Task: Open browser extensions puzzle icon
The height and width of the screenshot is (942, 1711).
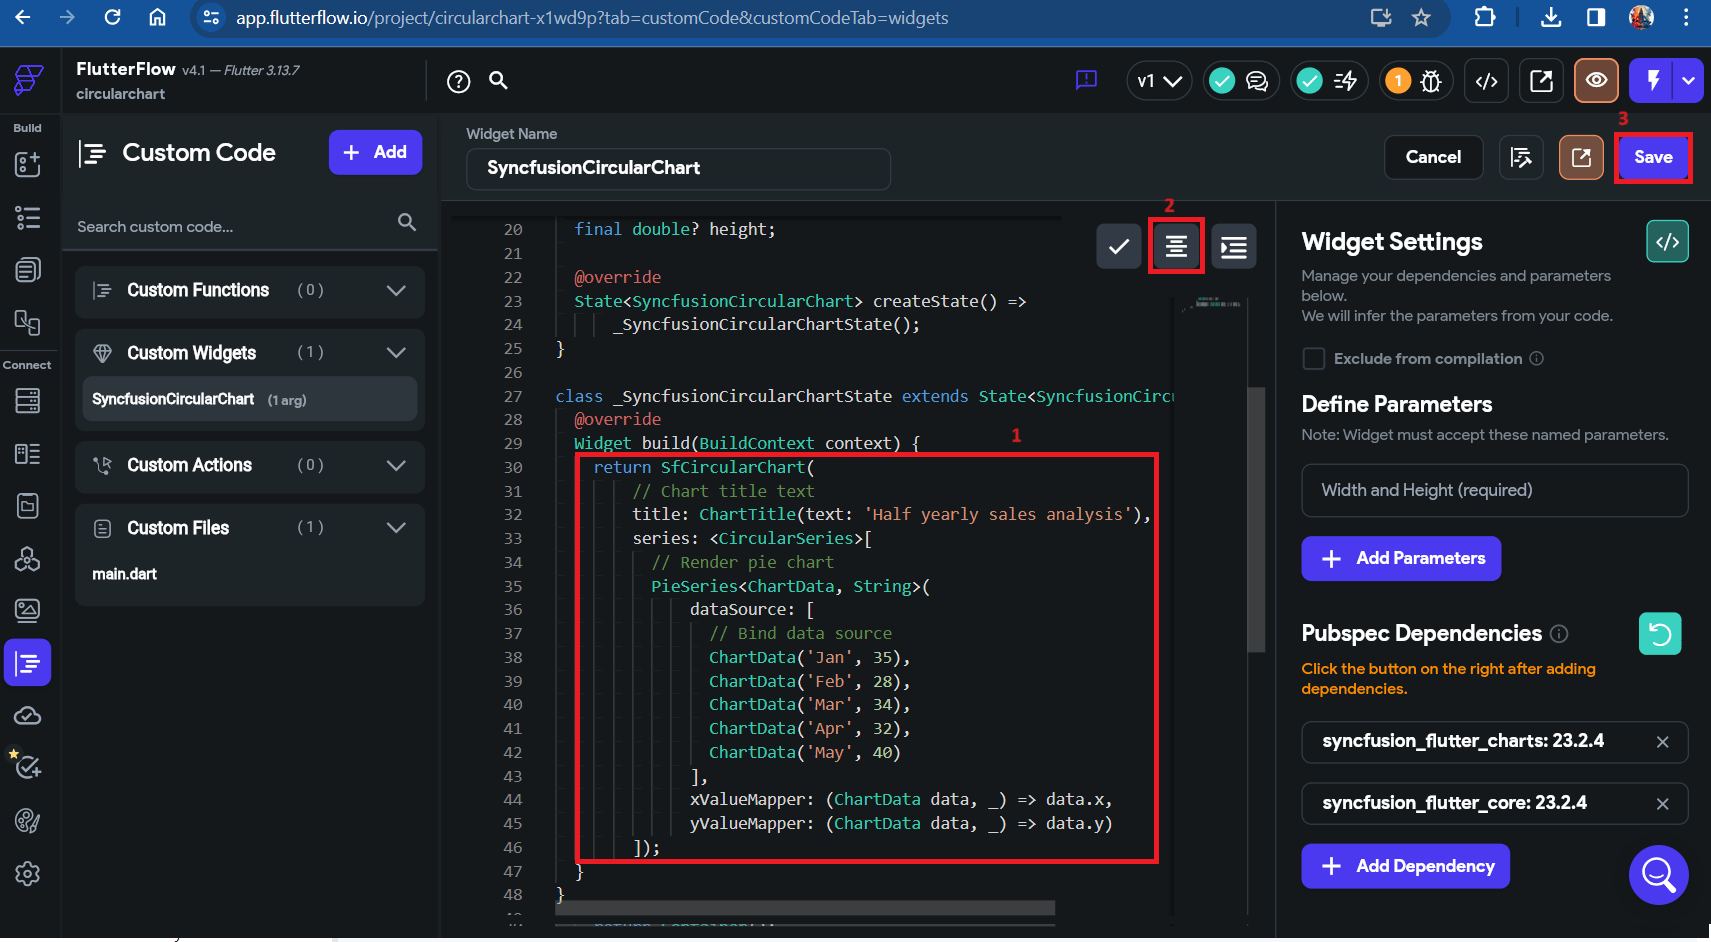Action: tap(1485, 18)
